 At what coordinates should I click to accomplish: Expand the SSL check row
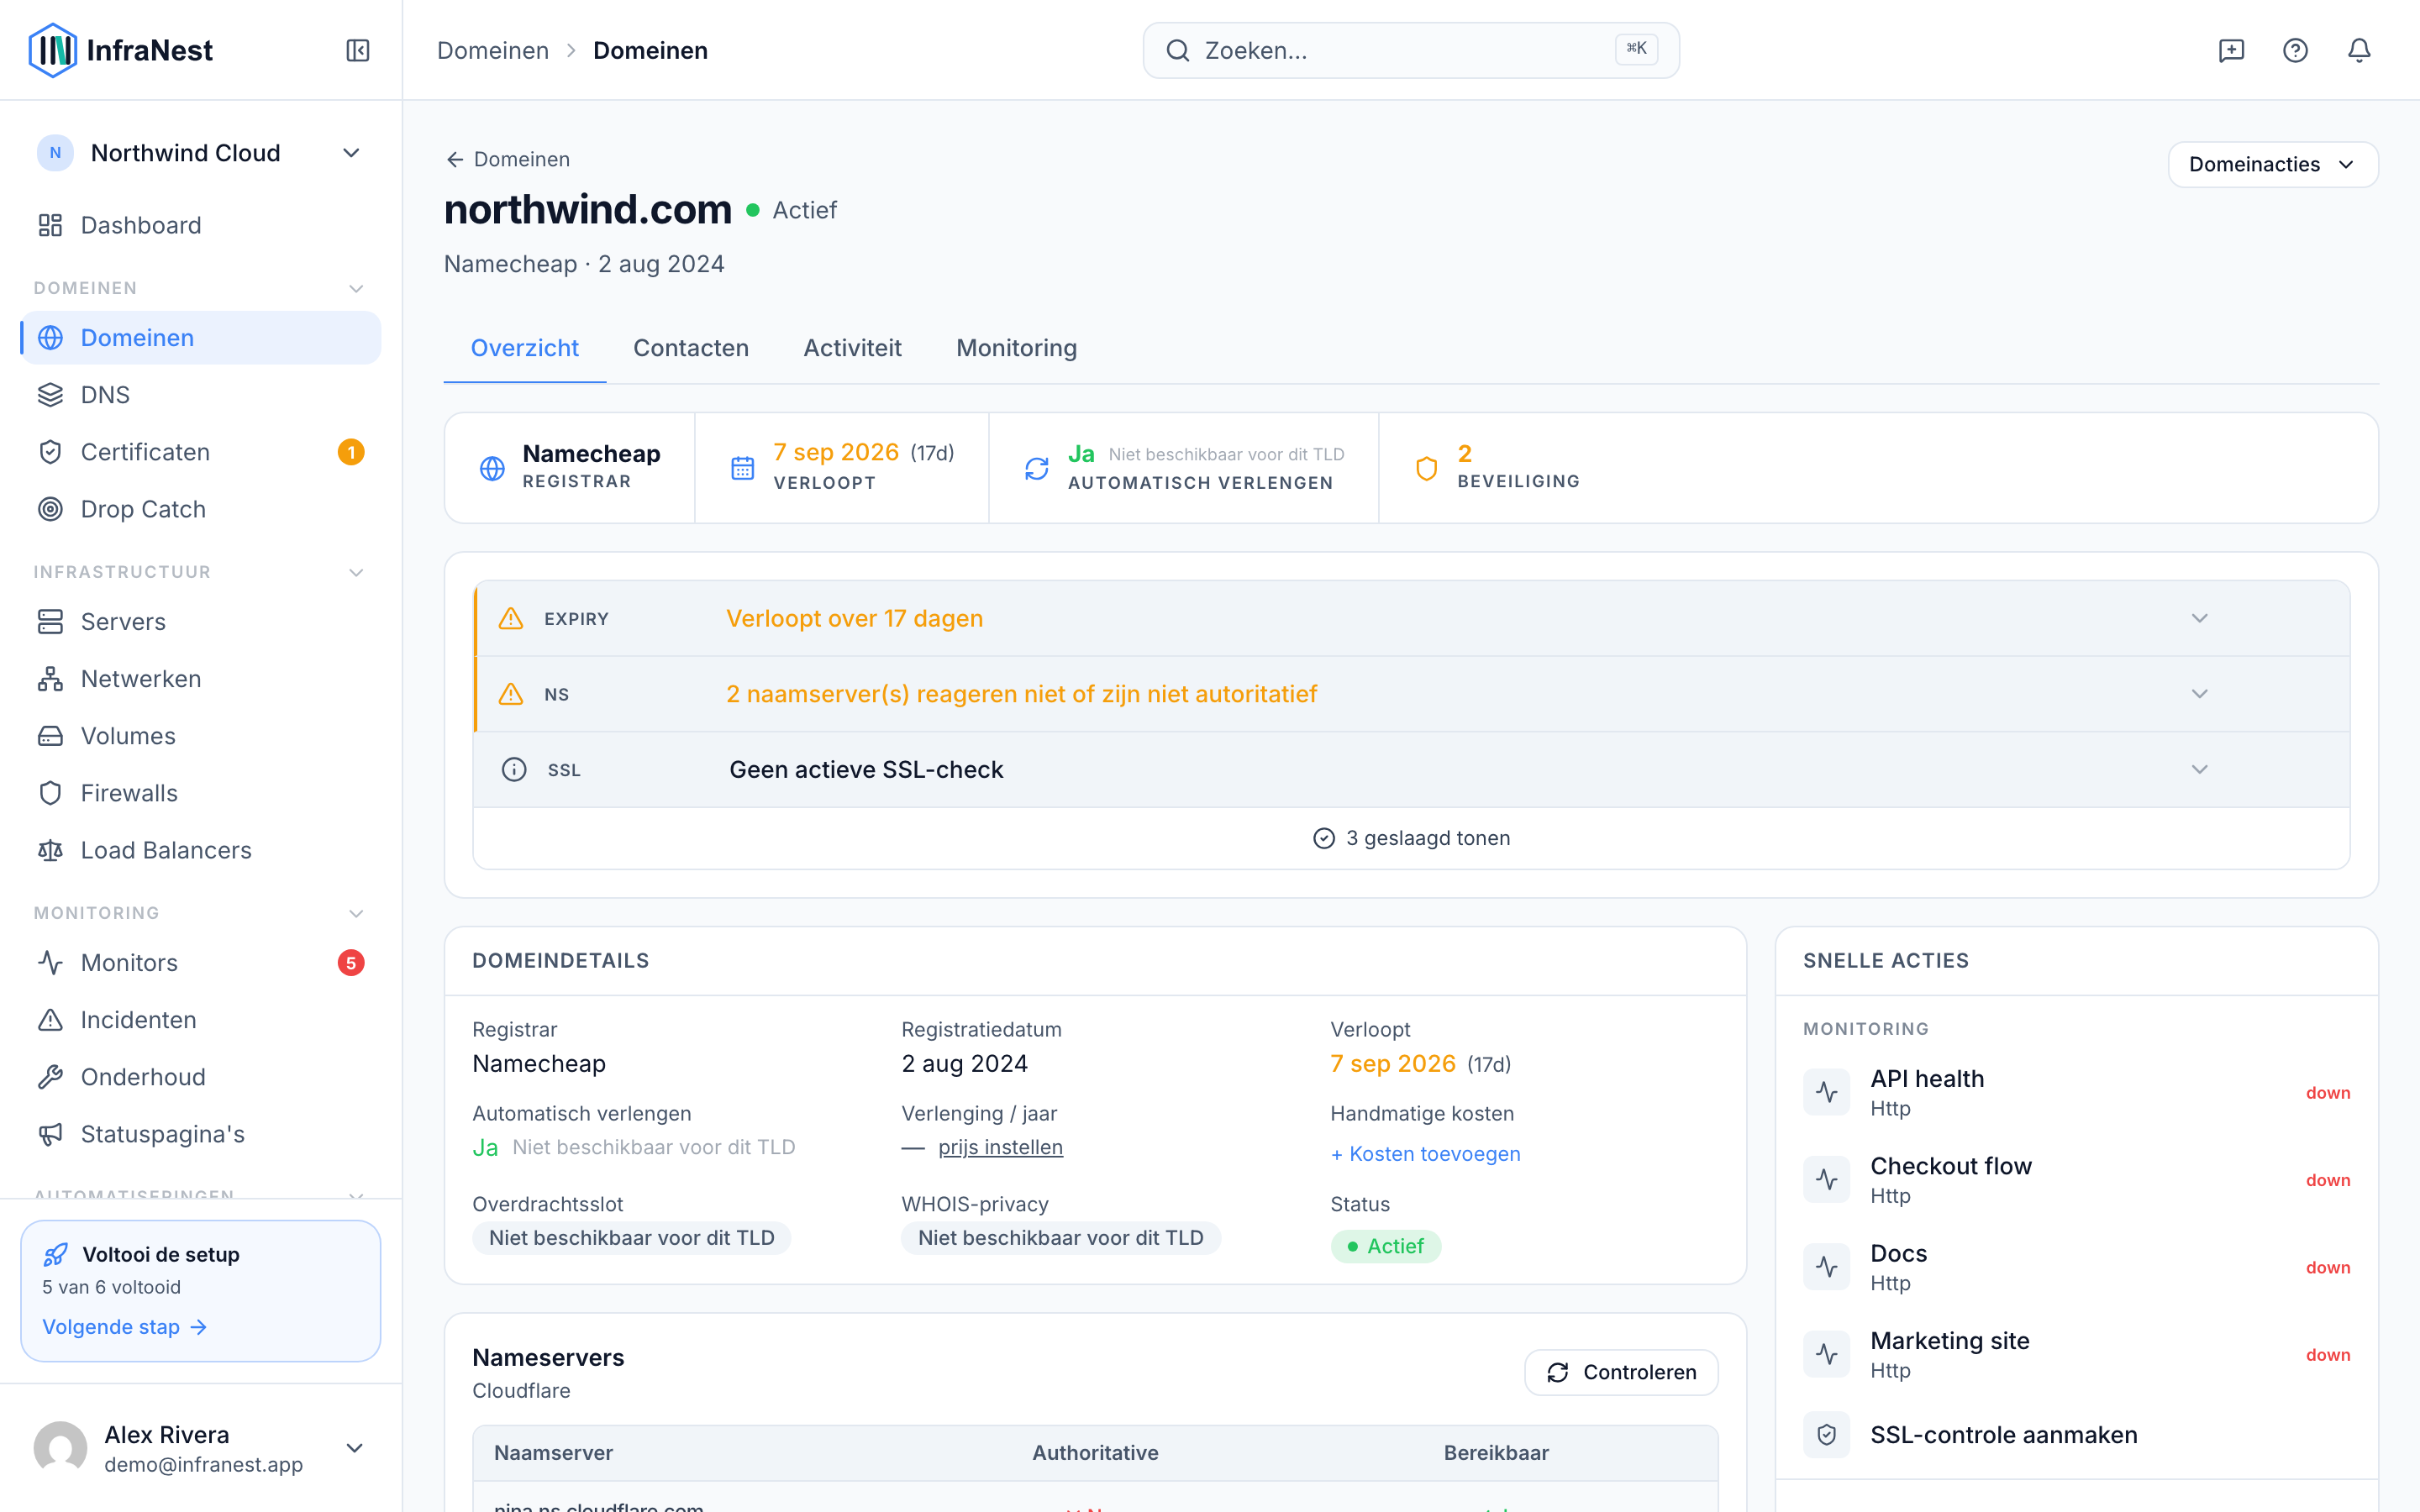tap(1412, 769)
